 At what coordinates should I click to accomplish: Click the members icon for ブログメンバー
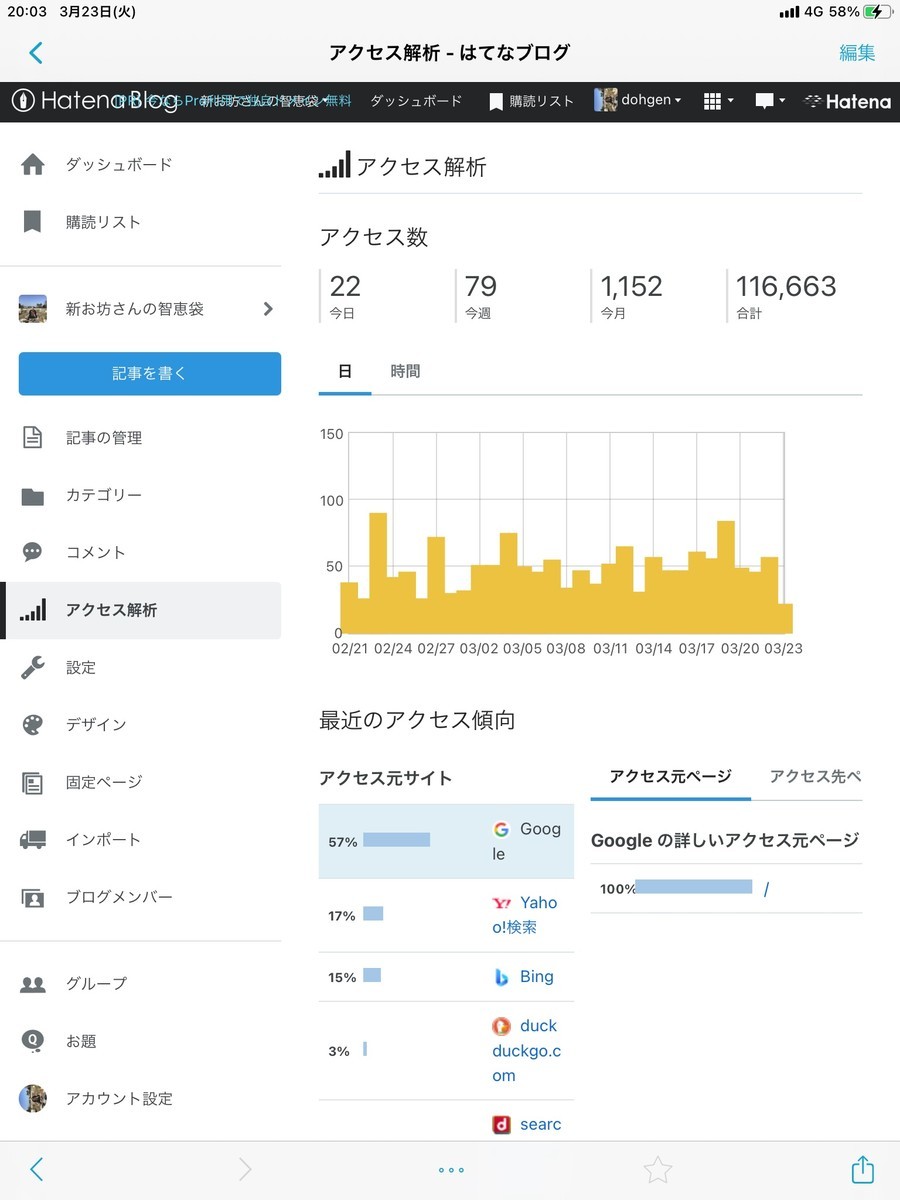(33, 897)
